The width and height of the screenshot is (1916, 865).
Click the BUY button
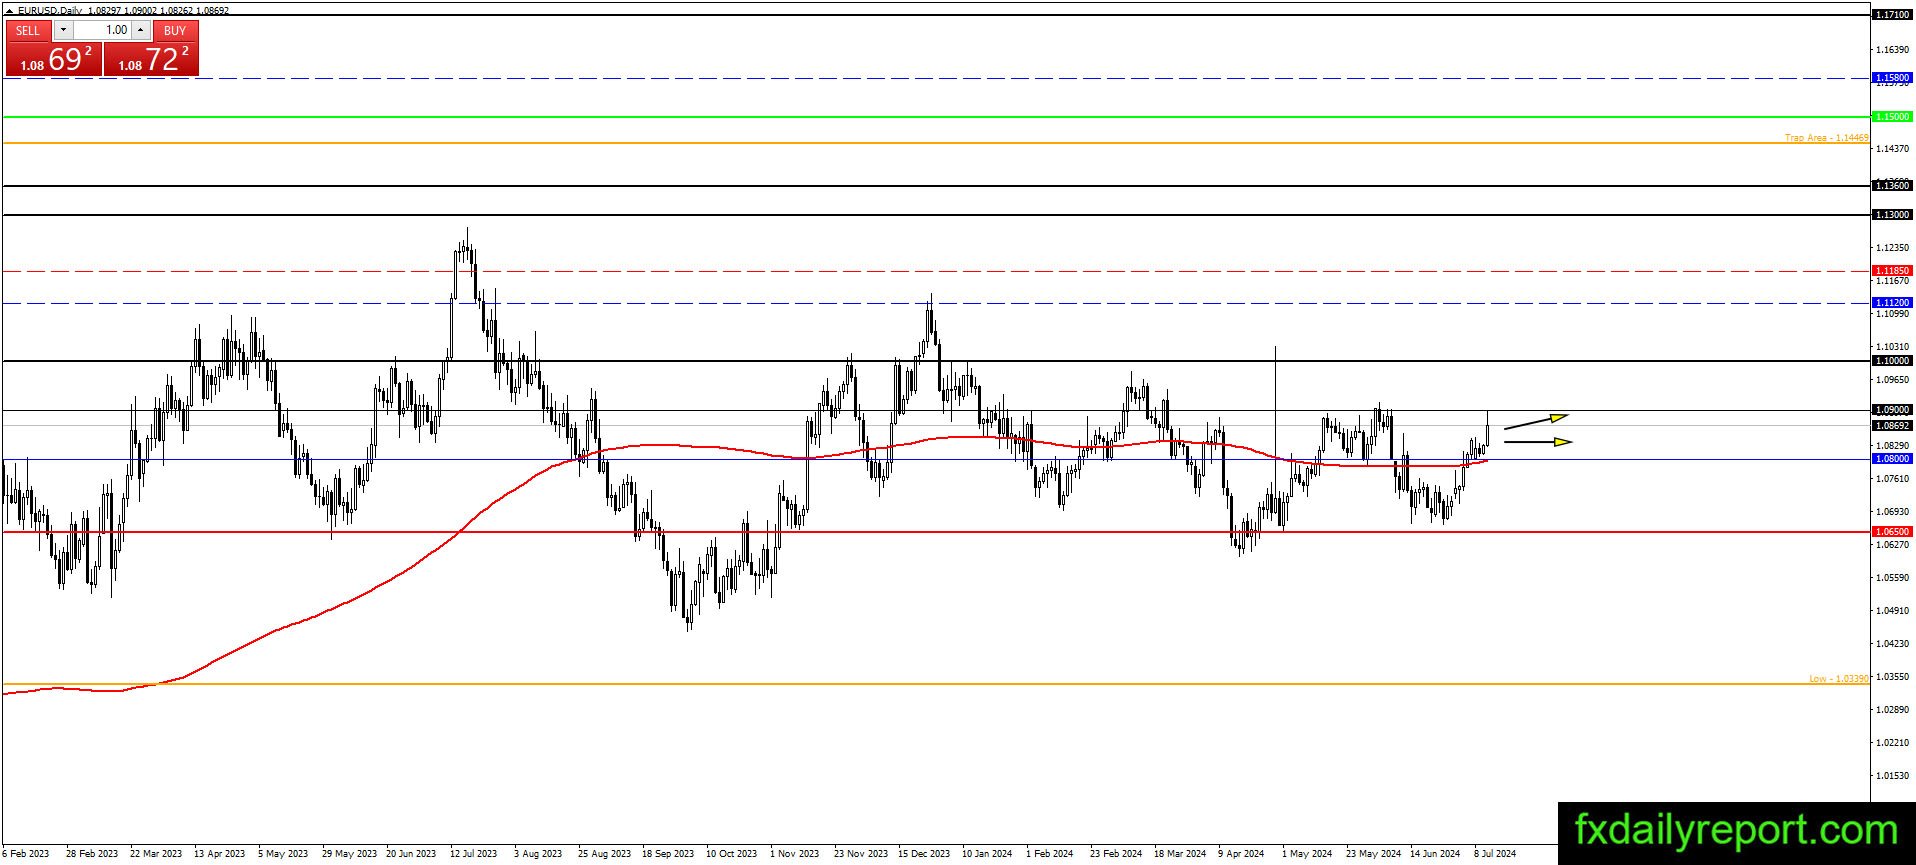[x=175, y=30]
